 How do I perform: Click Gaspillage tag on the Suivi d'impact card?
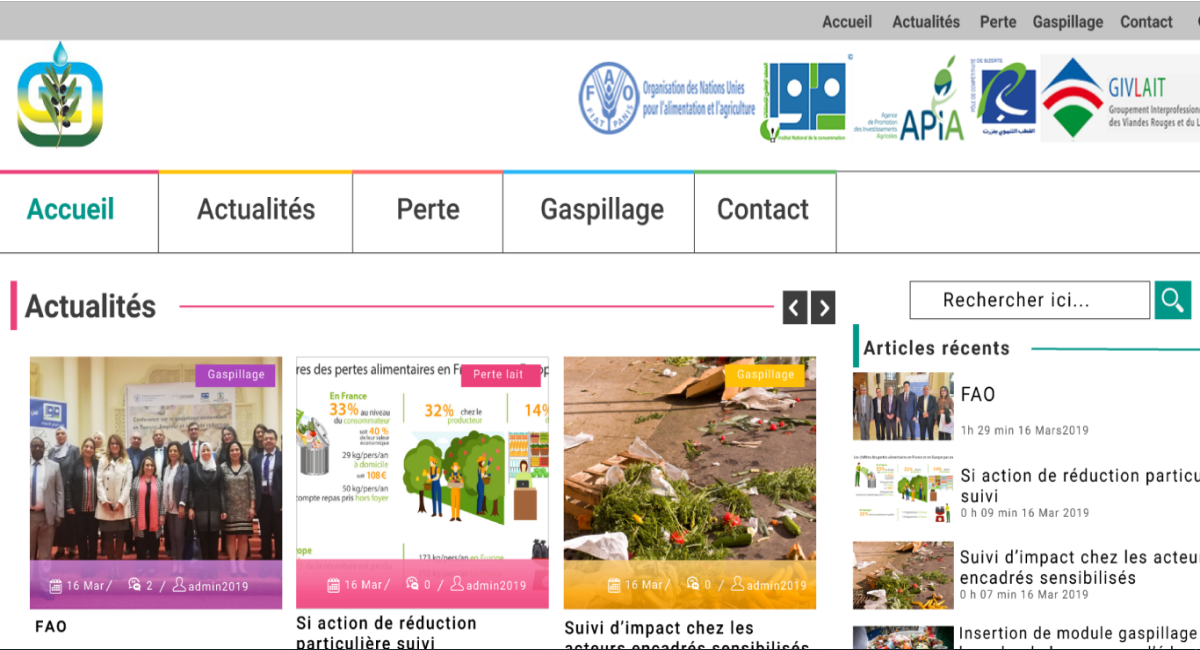[x=765, y=375]
